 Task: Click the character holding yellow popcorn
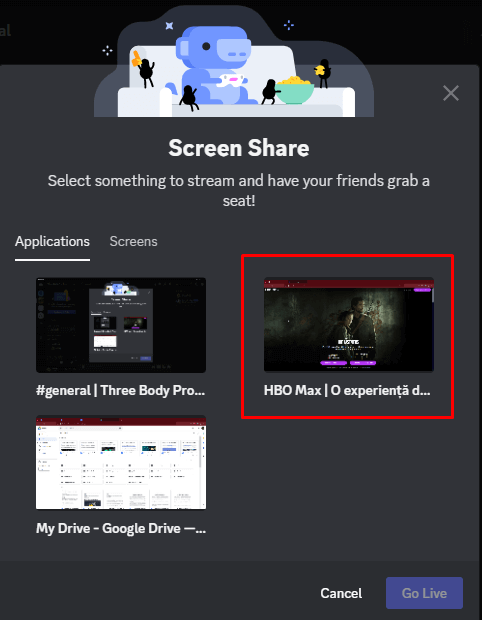coord(322,72)
